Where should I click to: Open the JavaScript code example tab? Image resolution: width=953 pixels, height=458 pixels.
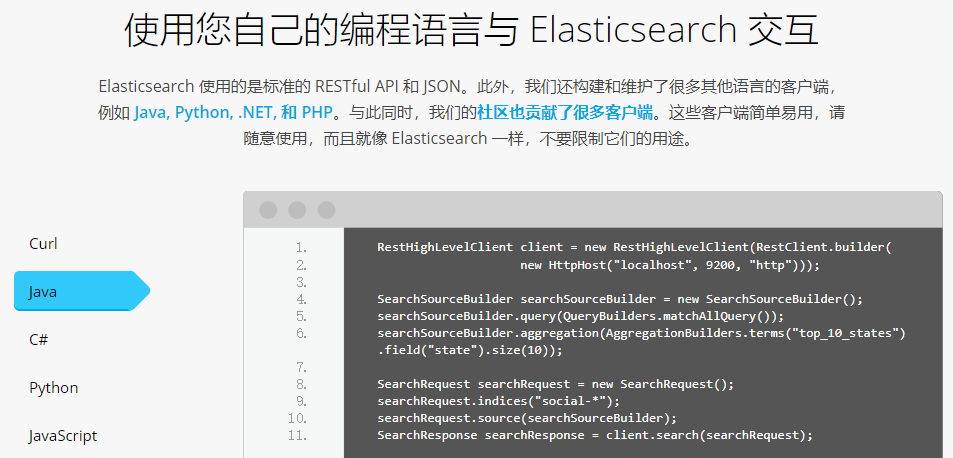click(x=63, y=436)
